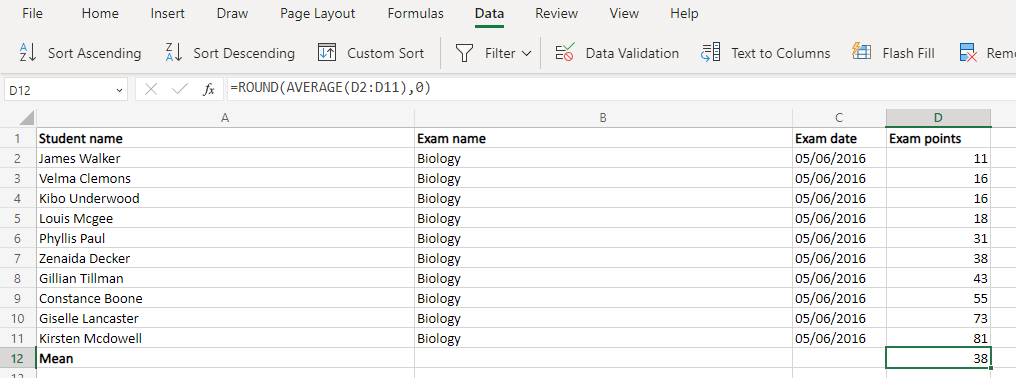Click the Flash Fill label
The height and width of the screenshot is (378, 1016).
coord(908,53)
